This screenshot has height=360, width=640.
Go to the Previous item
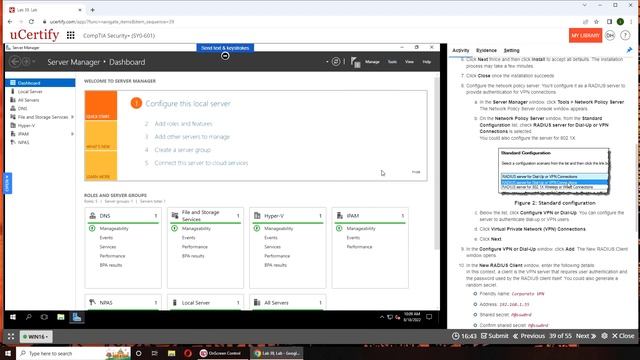click(x=529, y=336)
